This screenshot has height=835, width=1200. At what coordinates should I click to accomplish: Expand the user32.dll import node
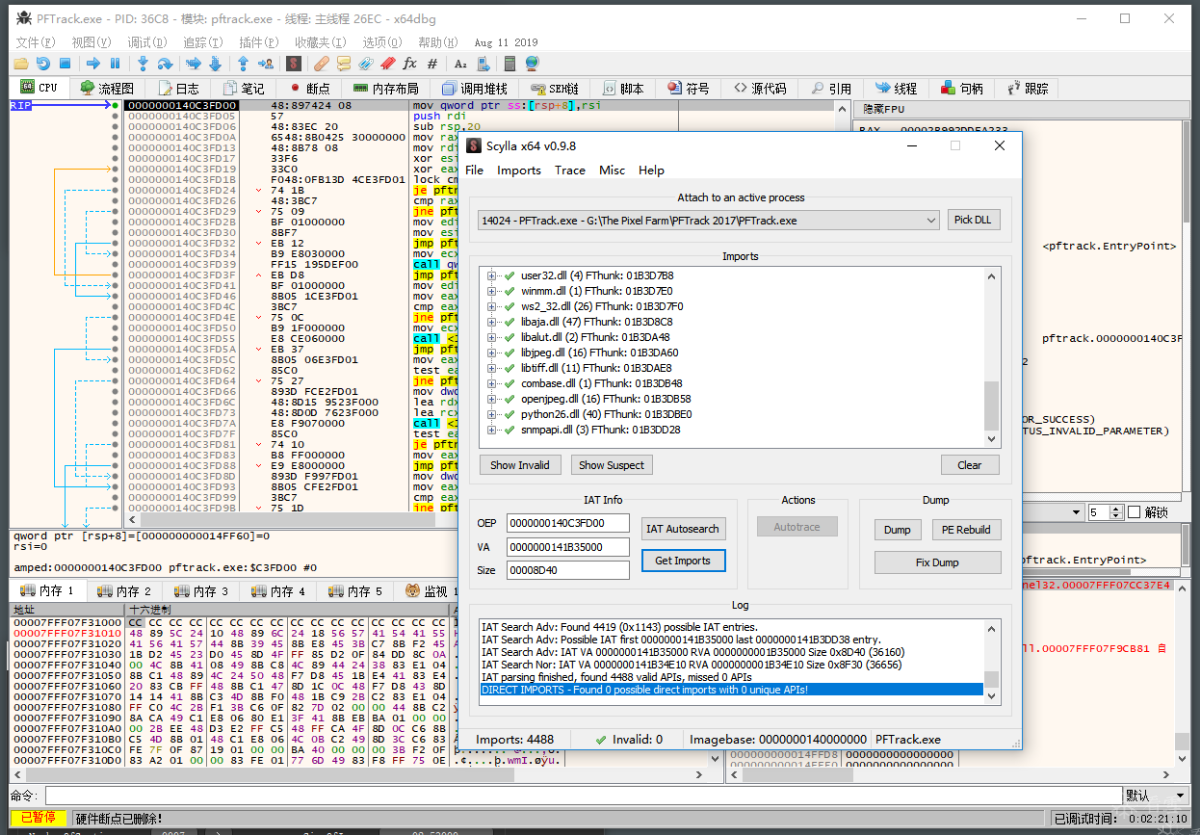coord(491,275)
